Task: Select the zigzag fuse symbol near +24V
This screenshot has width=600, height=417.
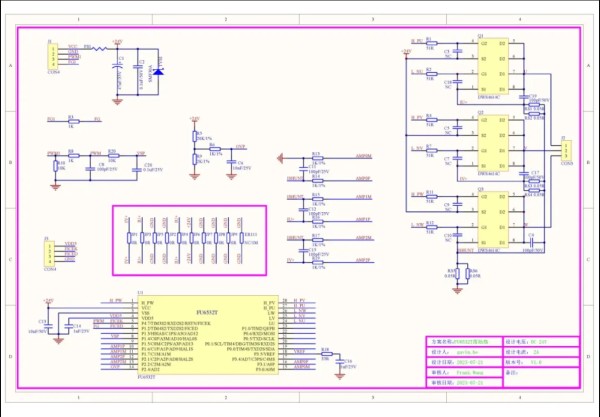Action: point(99,49)
